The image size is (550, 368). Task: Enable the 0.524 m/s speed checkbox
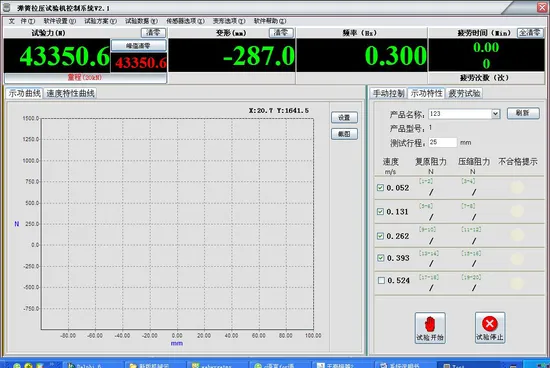point(381,280)
